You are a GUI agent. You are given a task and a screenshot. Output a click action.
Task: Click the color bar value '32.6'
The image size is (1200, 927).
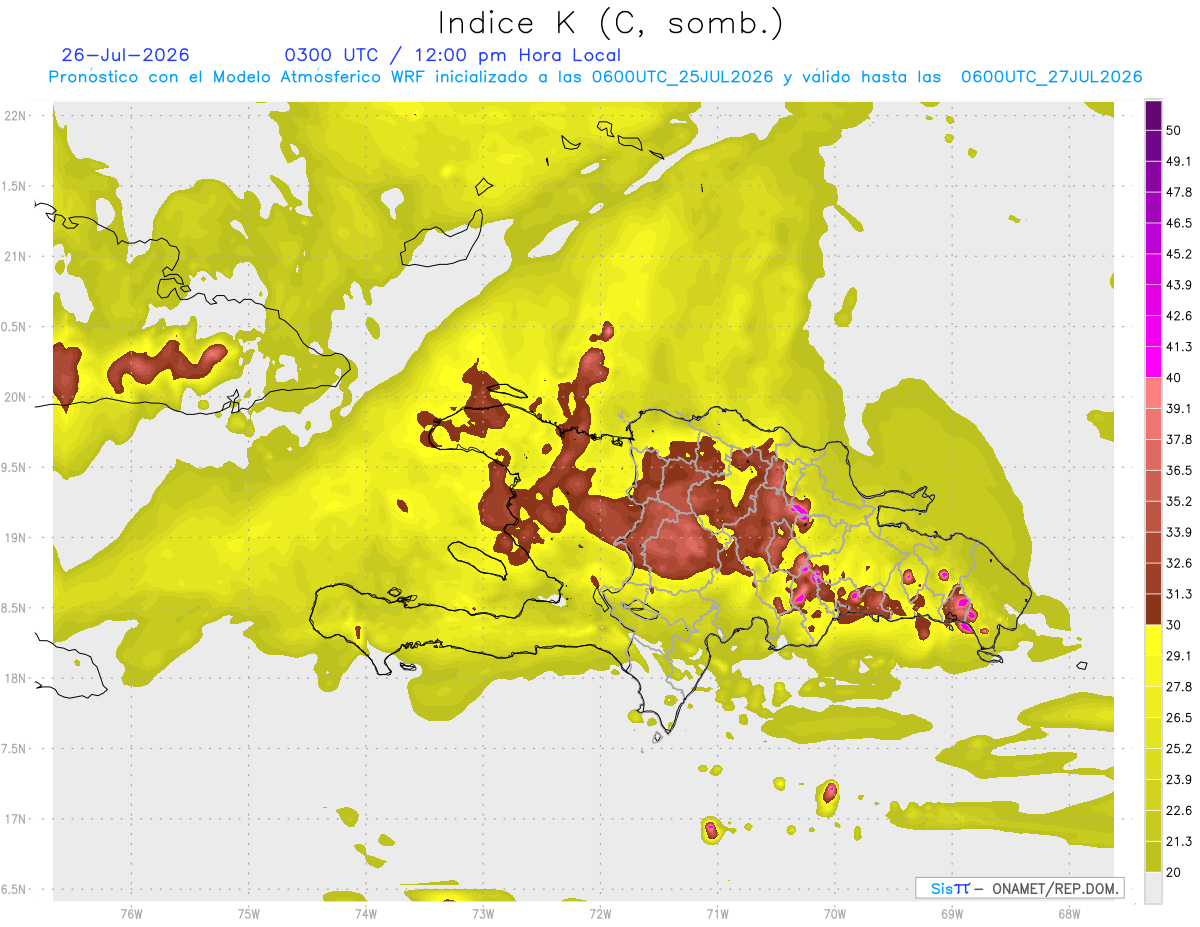pos(1179,563)
